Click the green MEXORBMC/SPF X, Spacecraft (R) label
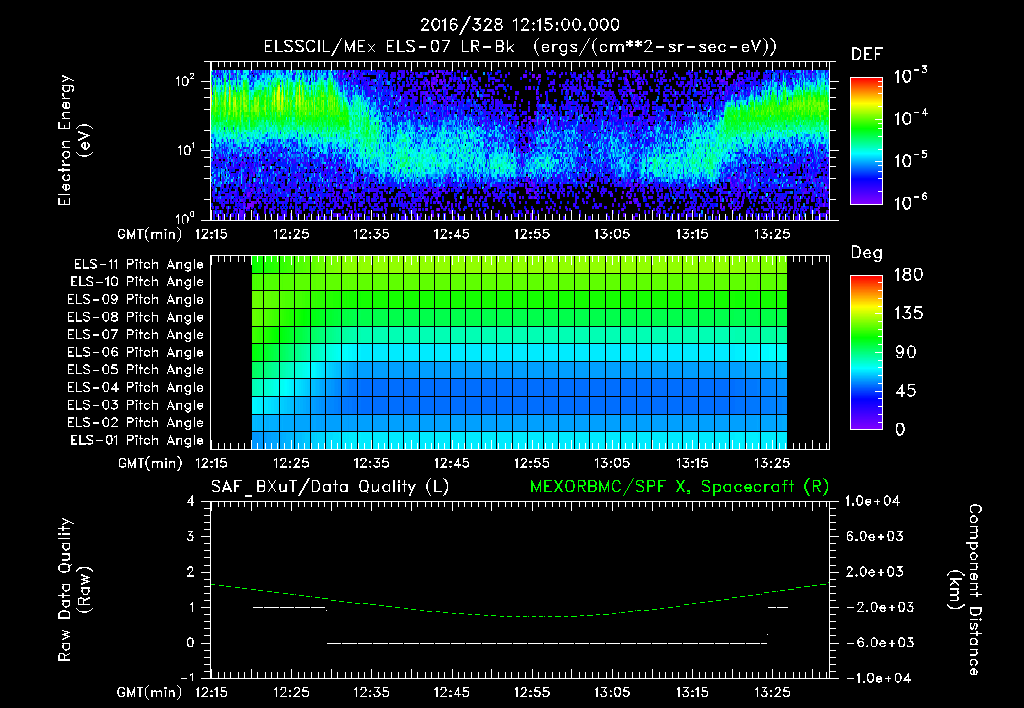This screenshot has height=708, width=1024. pos(679,487)
